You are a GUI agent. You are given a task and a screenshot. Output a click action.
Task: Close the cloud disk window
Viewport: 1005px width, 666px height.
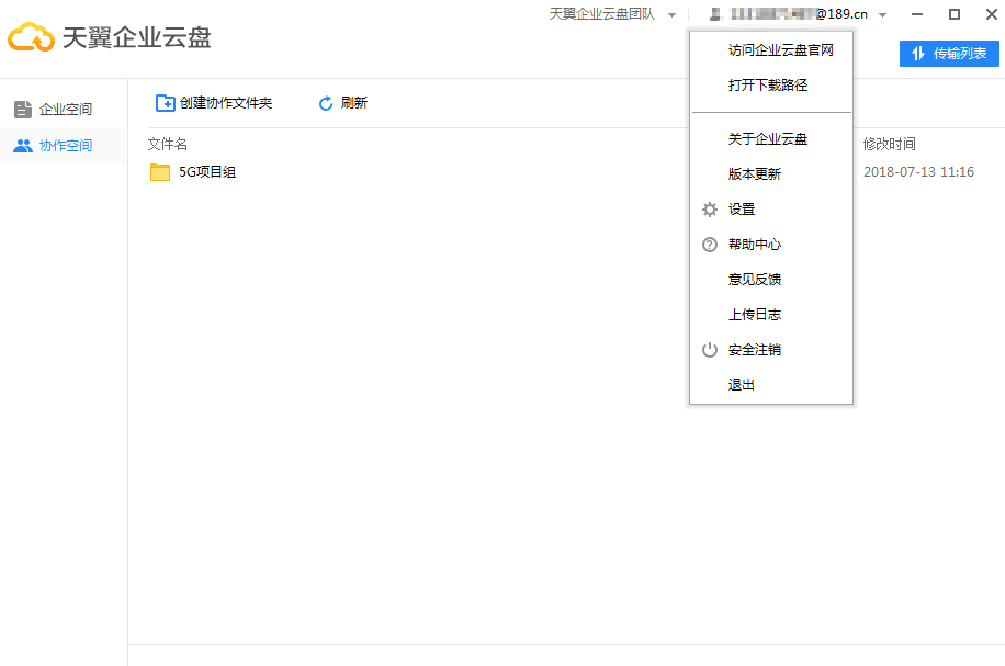click(991, 14)
